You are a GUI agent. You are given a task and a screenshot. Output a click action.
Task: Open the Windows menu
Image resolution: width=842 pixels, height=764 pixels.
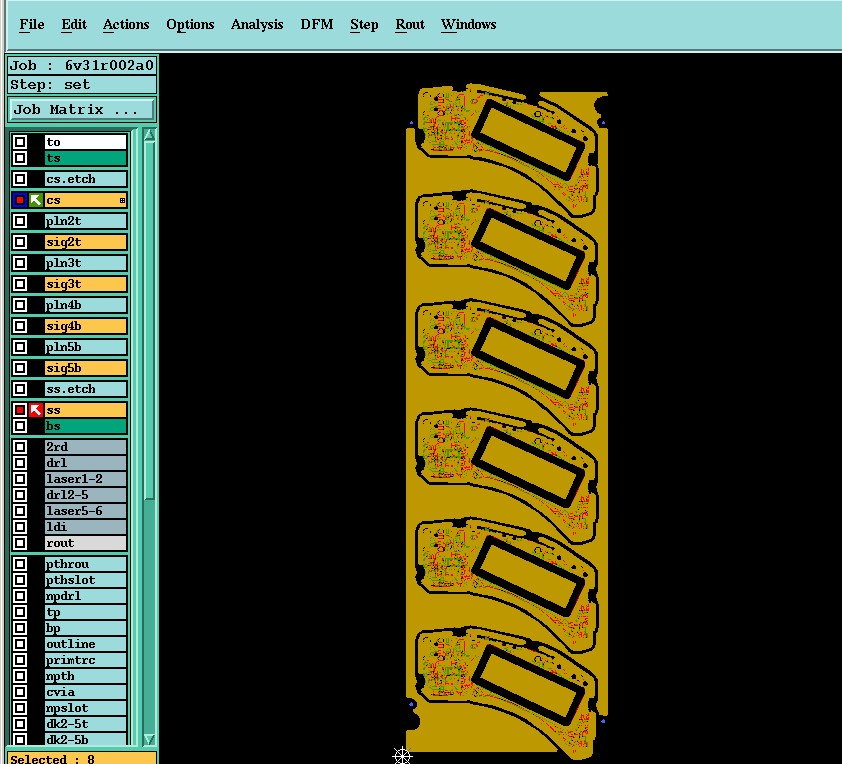point(468,25)
